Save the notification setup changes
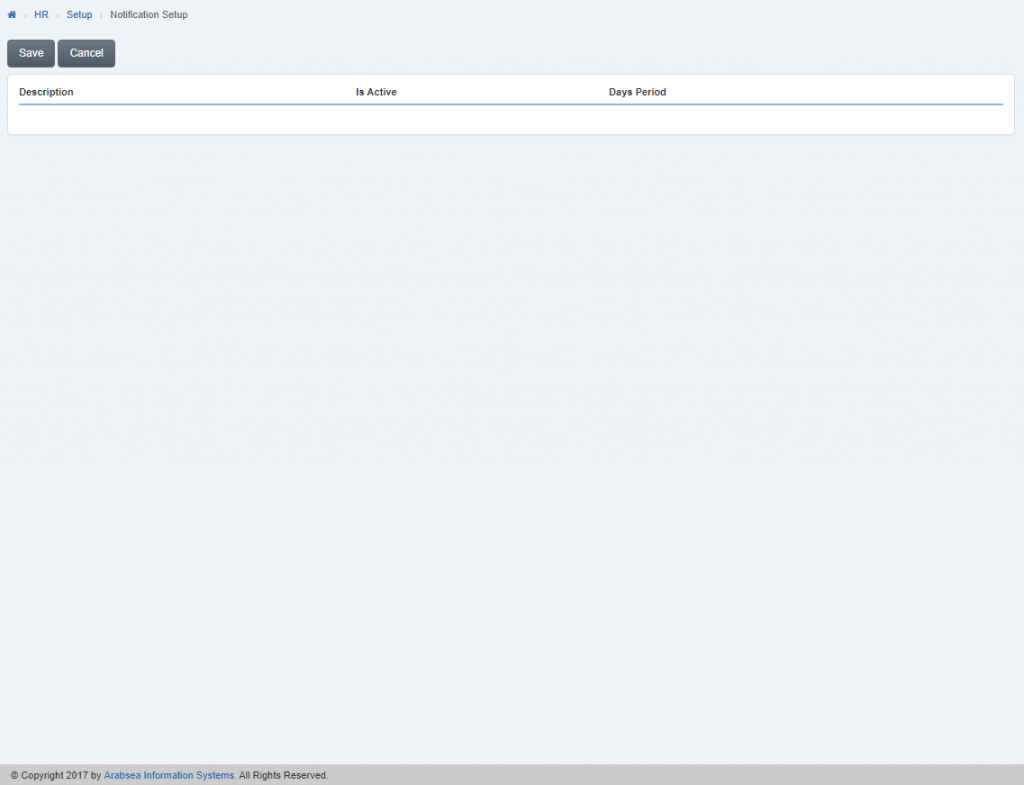 (30, 52)
